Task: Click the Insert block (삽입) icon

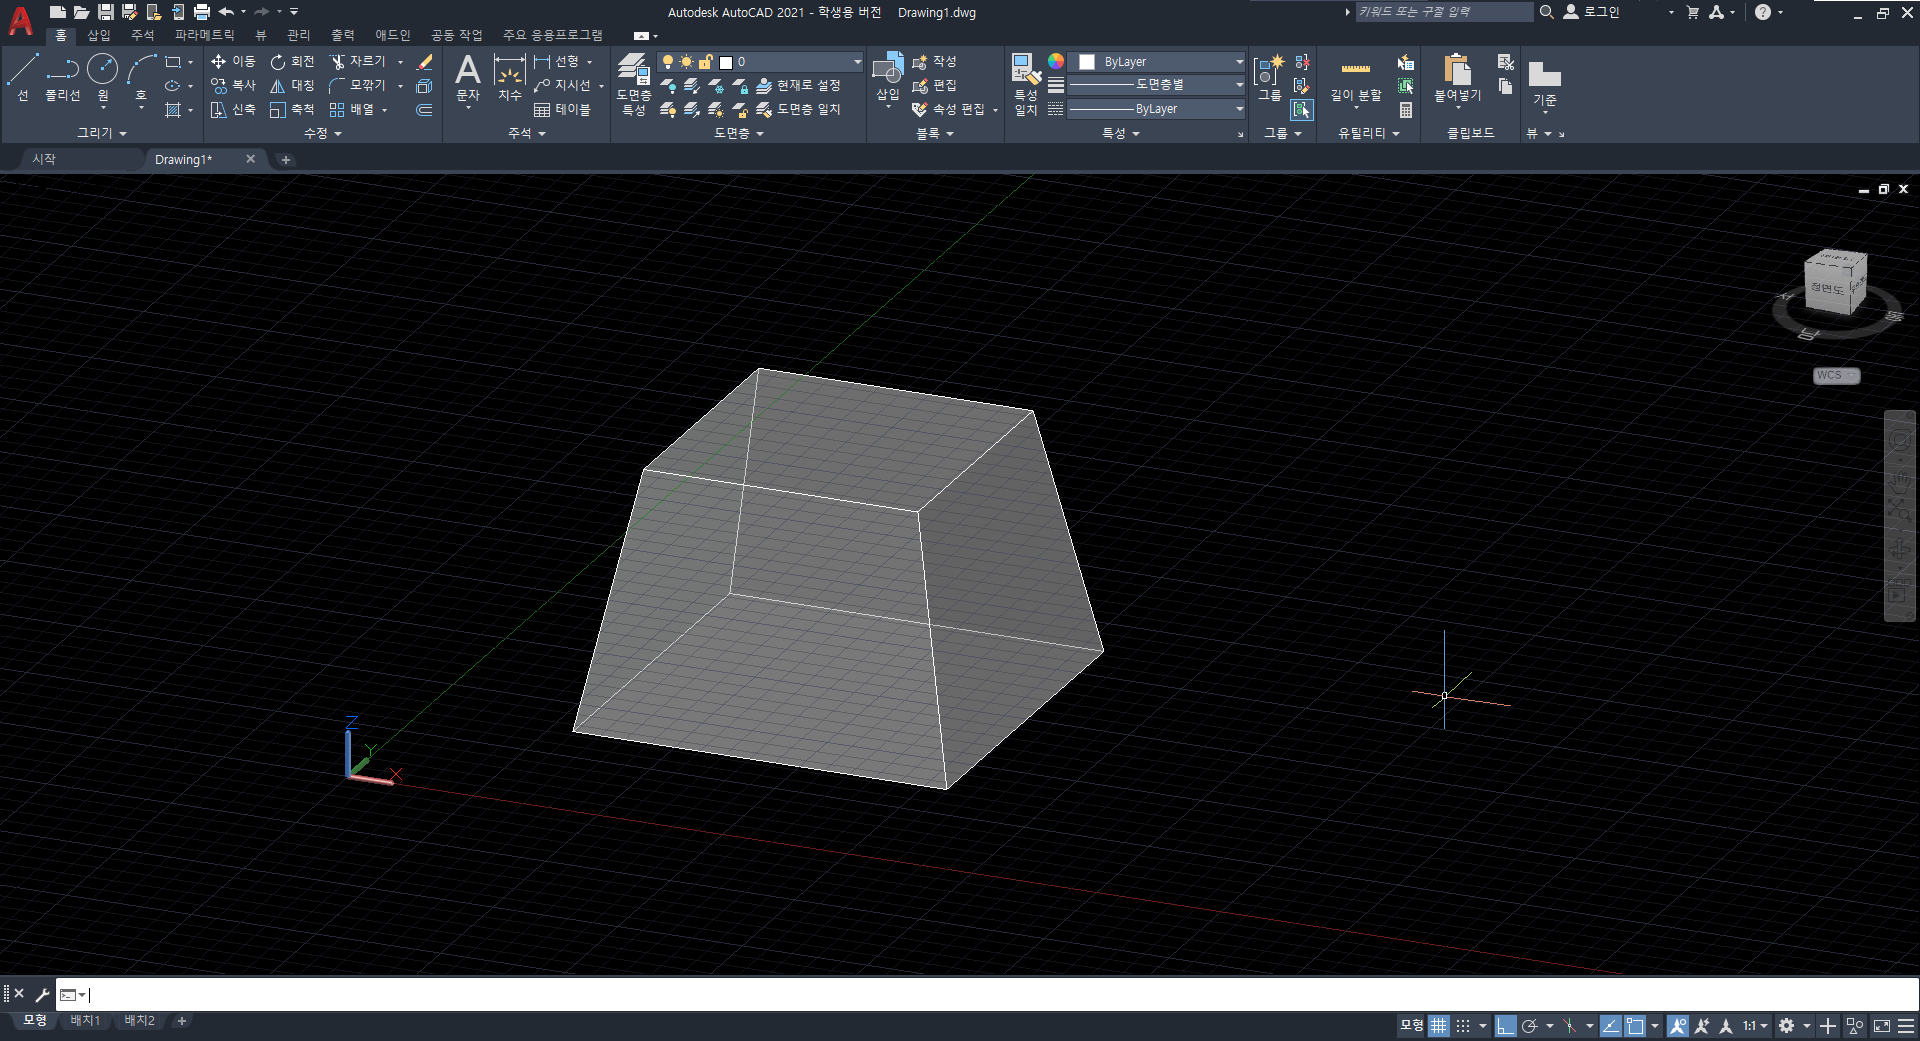Action: (888, 76)
